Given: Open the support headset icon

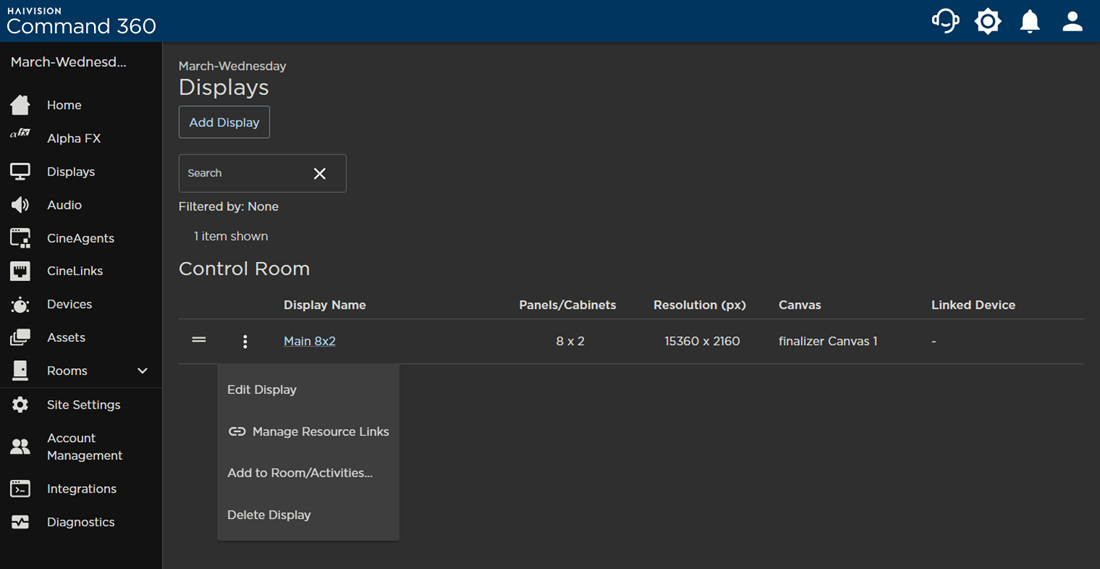Looking at the screenshot, I should 945,21.
